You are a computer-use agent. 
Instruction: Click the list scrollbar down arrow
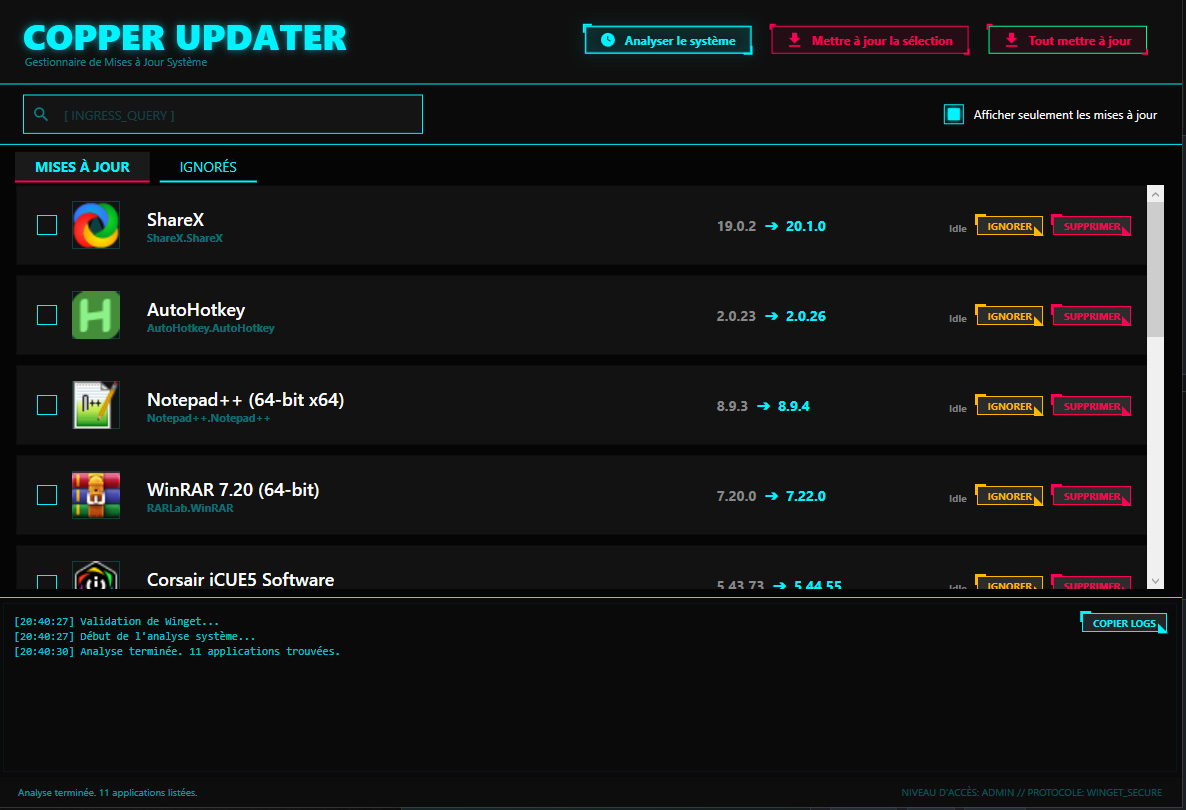pyautogui.click(x=1155, y=581)
